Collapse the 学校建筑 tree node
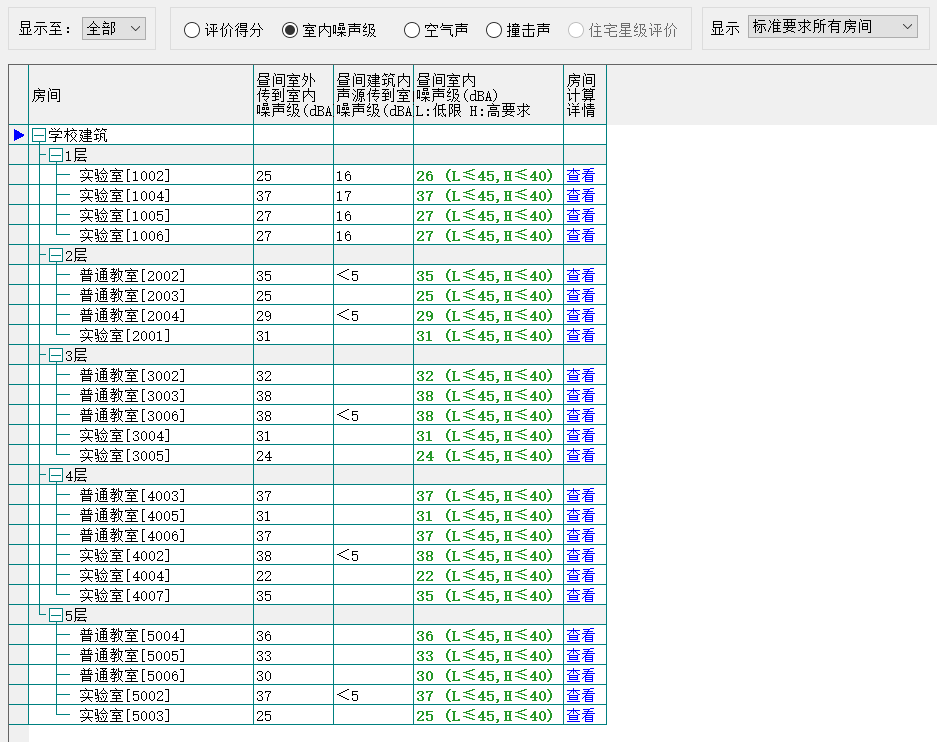The width and height of the screenshot is (937, 742). (x=39, y=135)
